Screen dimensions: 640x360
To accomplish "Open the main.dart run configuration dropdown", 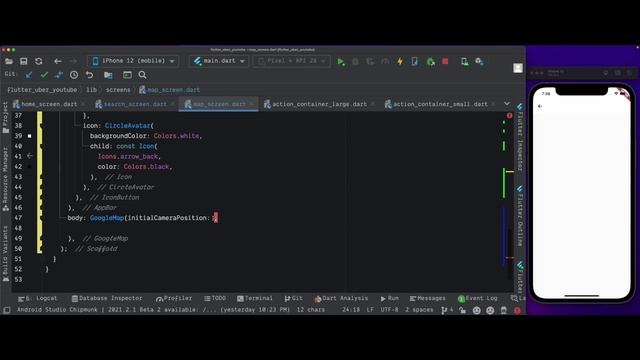I will coord(219,61).
